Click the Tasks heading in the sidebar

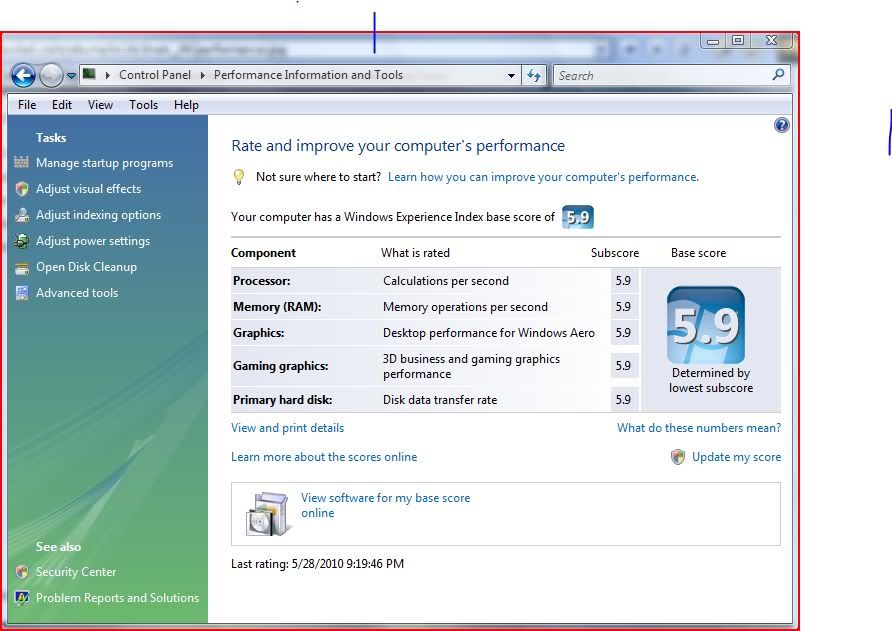point(51,138)
